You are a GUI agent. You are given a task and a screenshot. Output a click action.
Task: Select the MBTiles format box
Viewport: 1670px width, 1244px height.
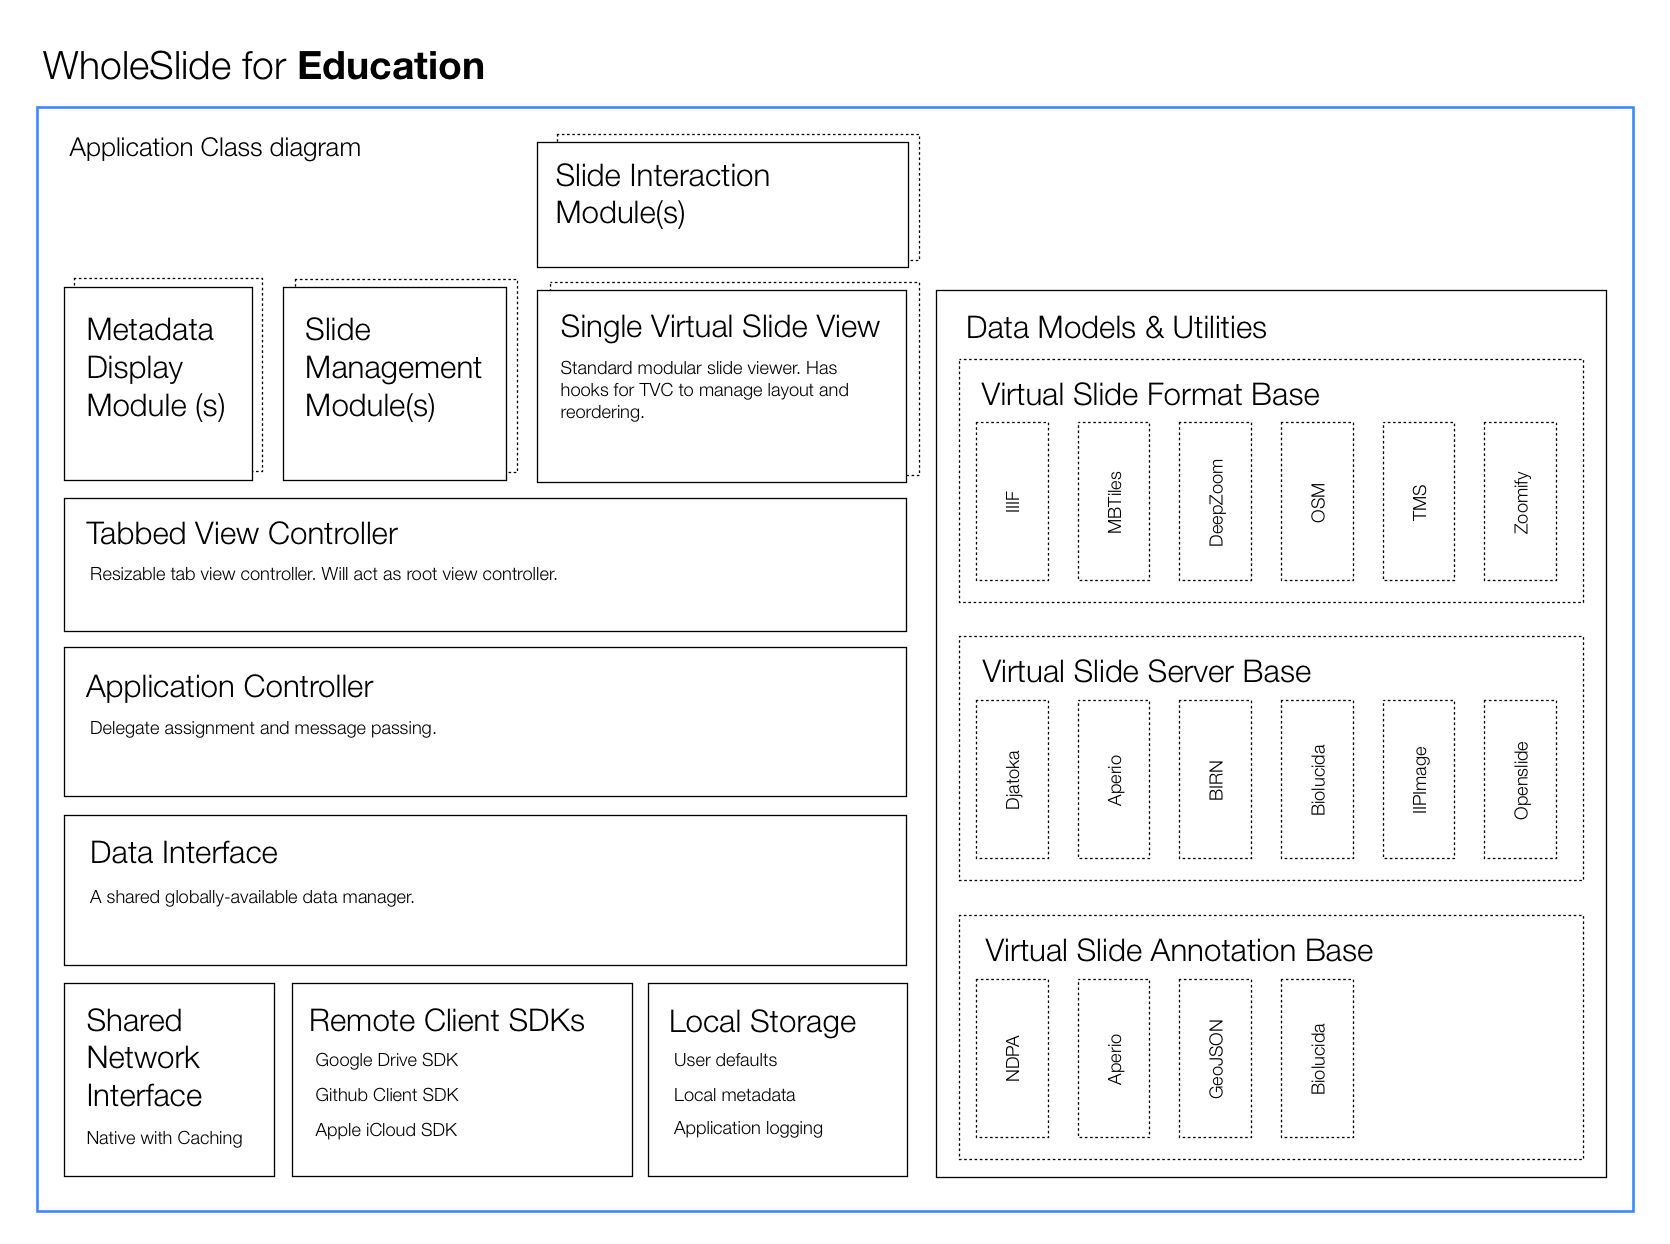coord(1114,501)
